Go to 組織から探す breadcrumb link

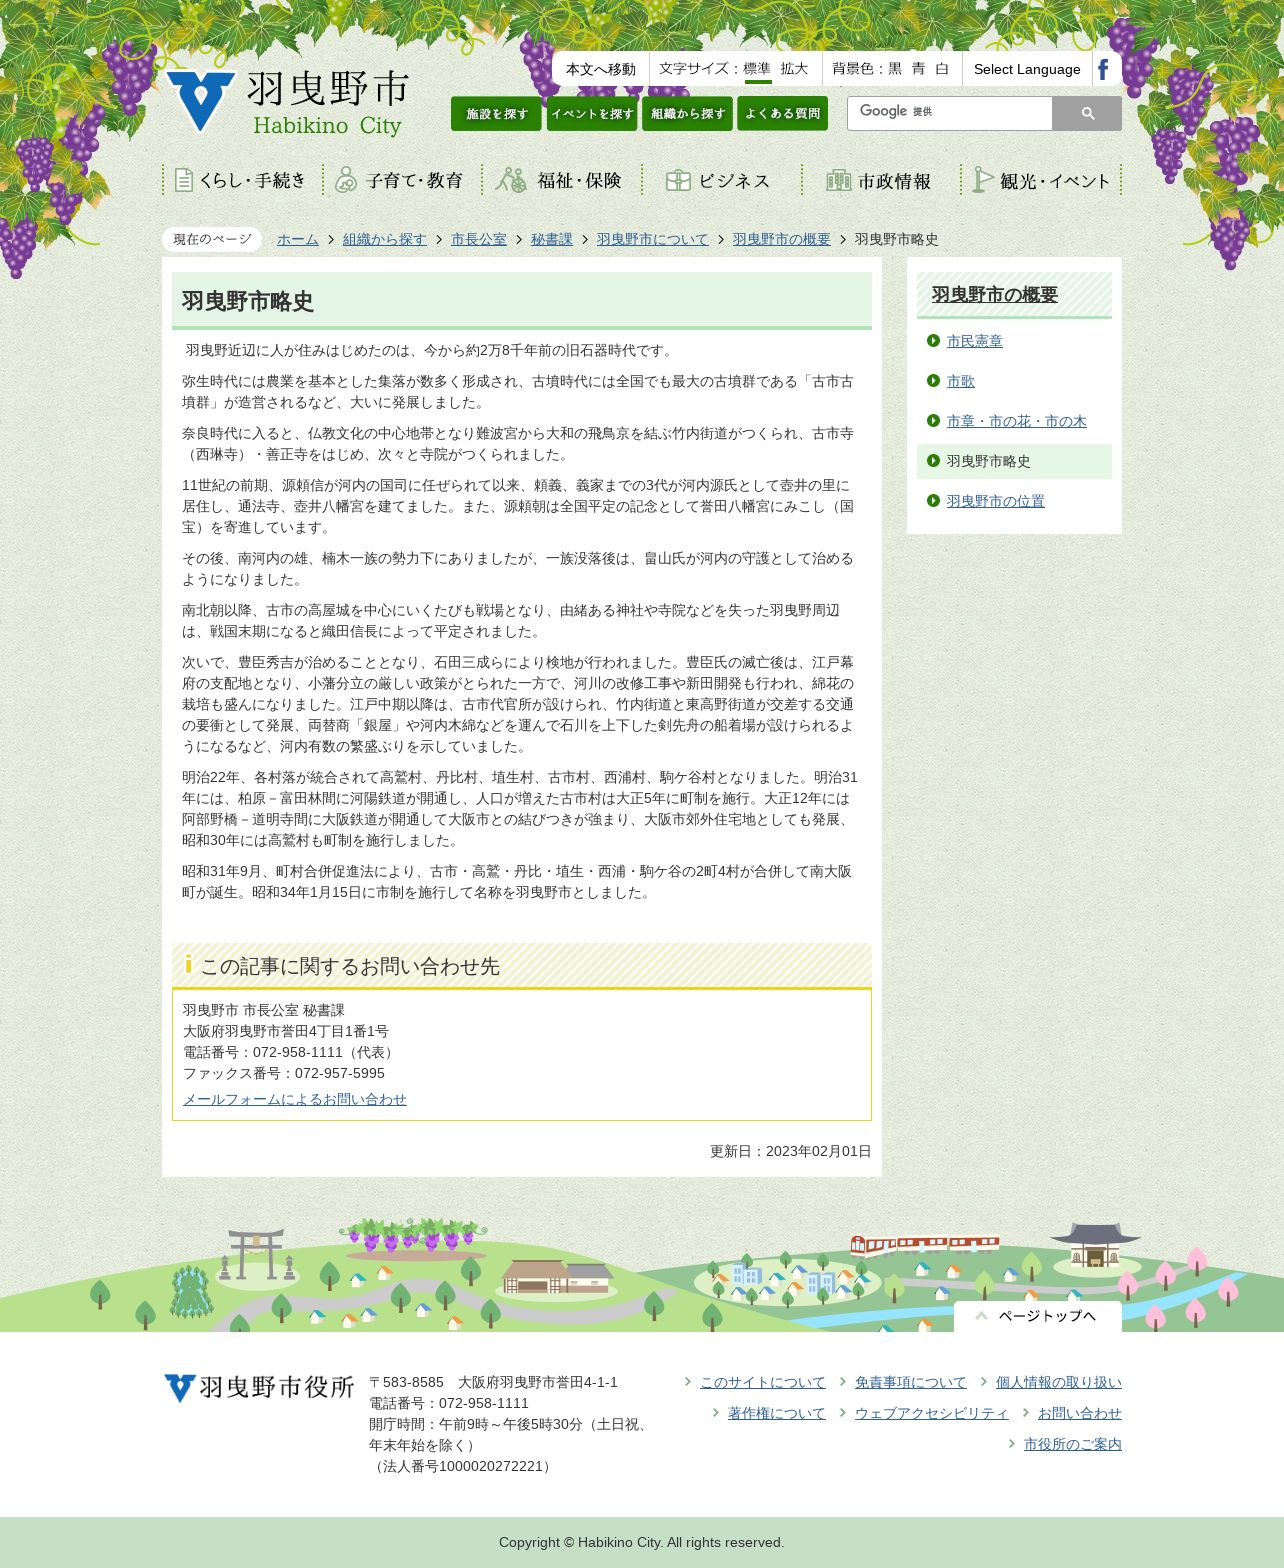(385, 240)
